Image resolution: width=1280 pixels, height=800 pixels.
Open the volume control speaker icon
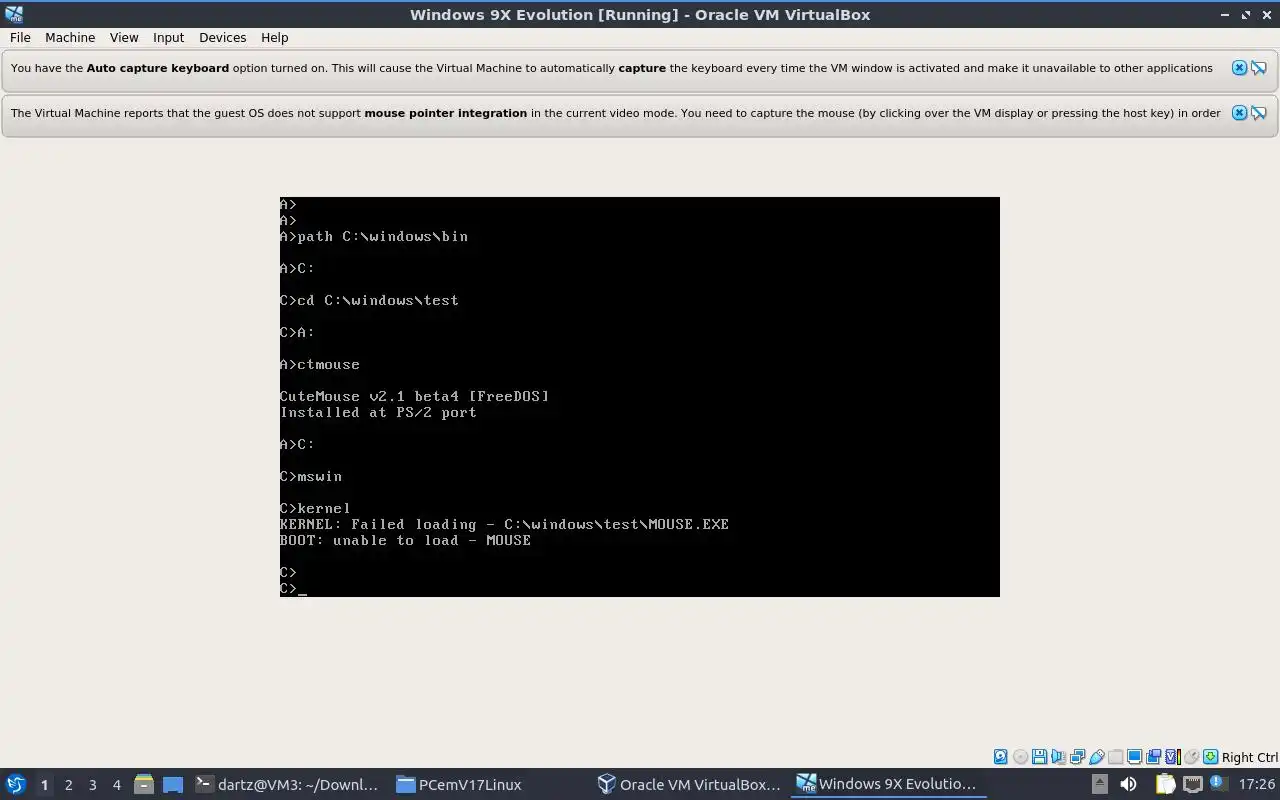(x=1128, y=784)
